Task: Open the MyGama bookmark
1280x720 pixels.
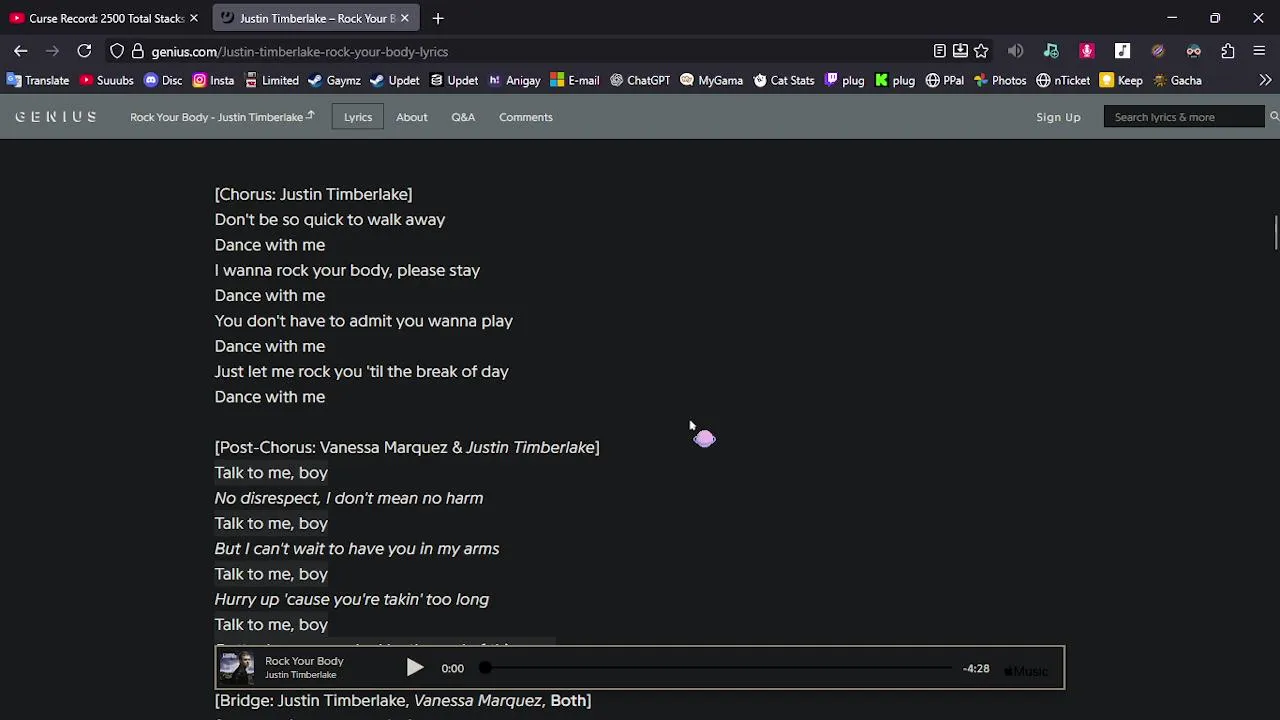Action: pyautogui.click(x=711, y=80)
